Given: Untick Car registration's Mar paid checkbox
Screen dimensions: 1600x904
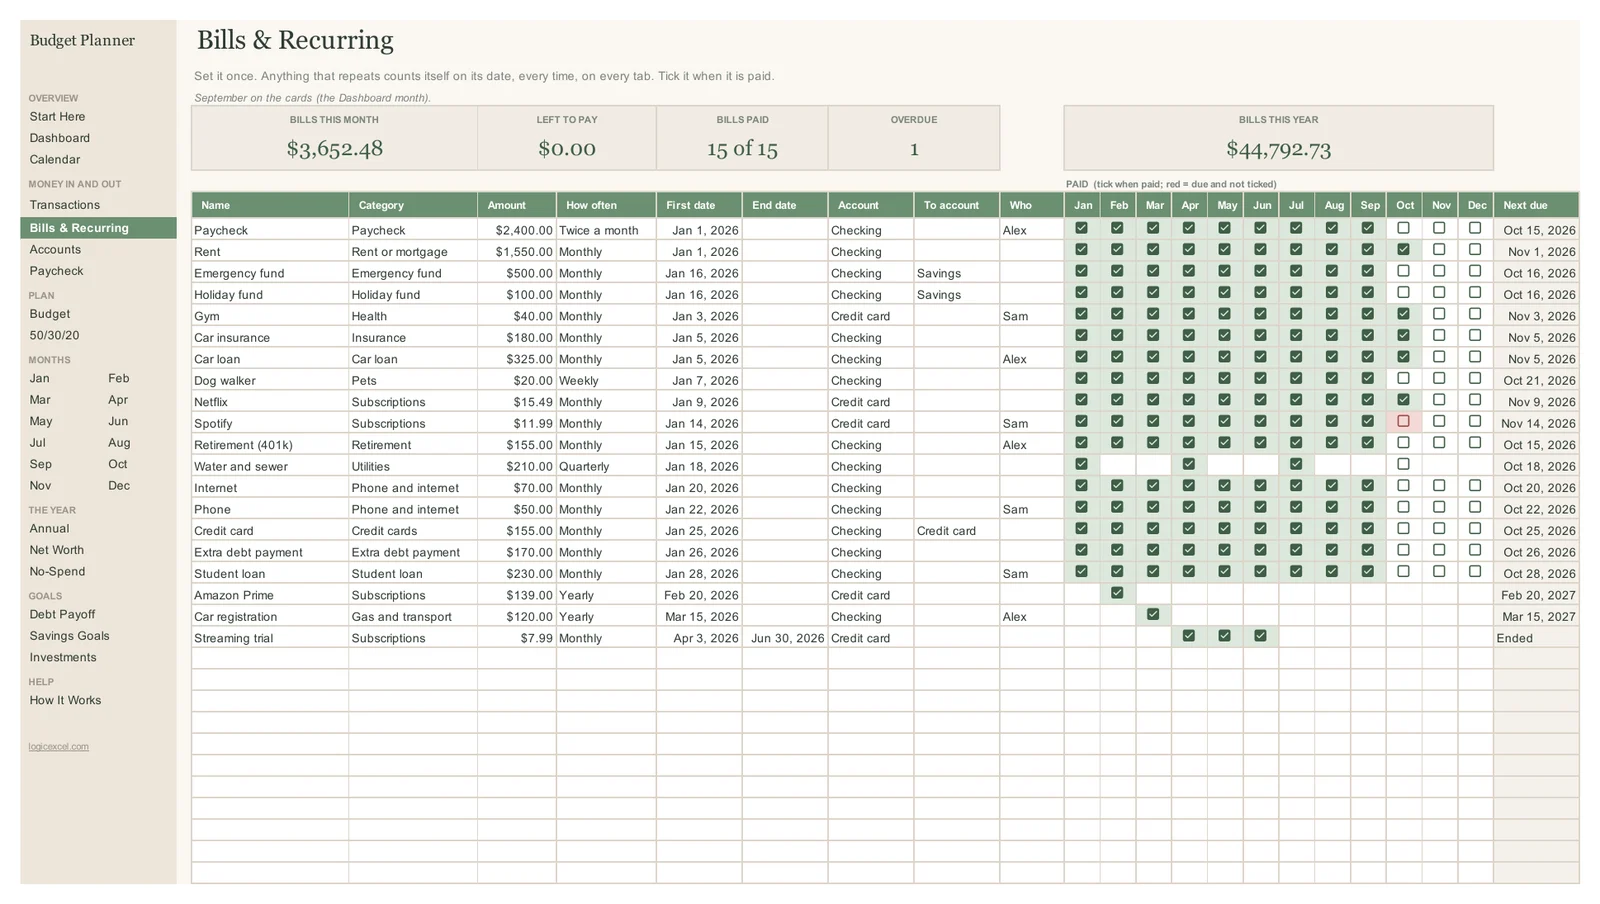Looking at the screenshot, I should [1153, 614].
